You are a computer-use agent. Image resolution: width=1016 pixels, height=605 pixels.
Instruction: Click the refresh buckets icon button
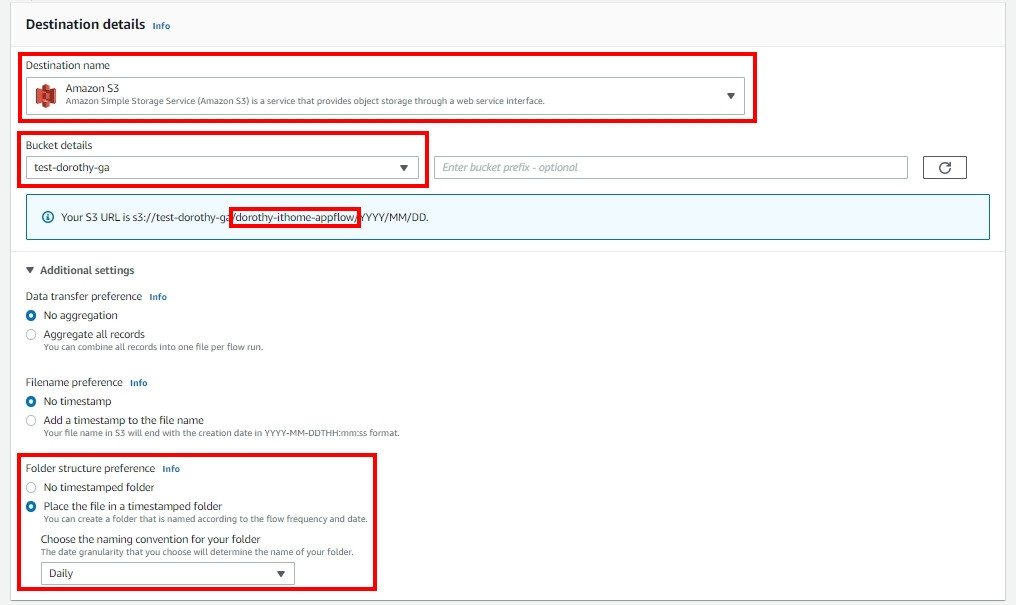[944, 168]
